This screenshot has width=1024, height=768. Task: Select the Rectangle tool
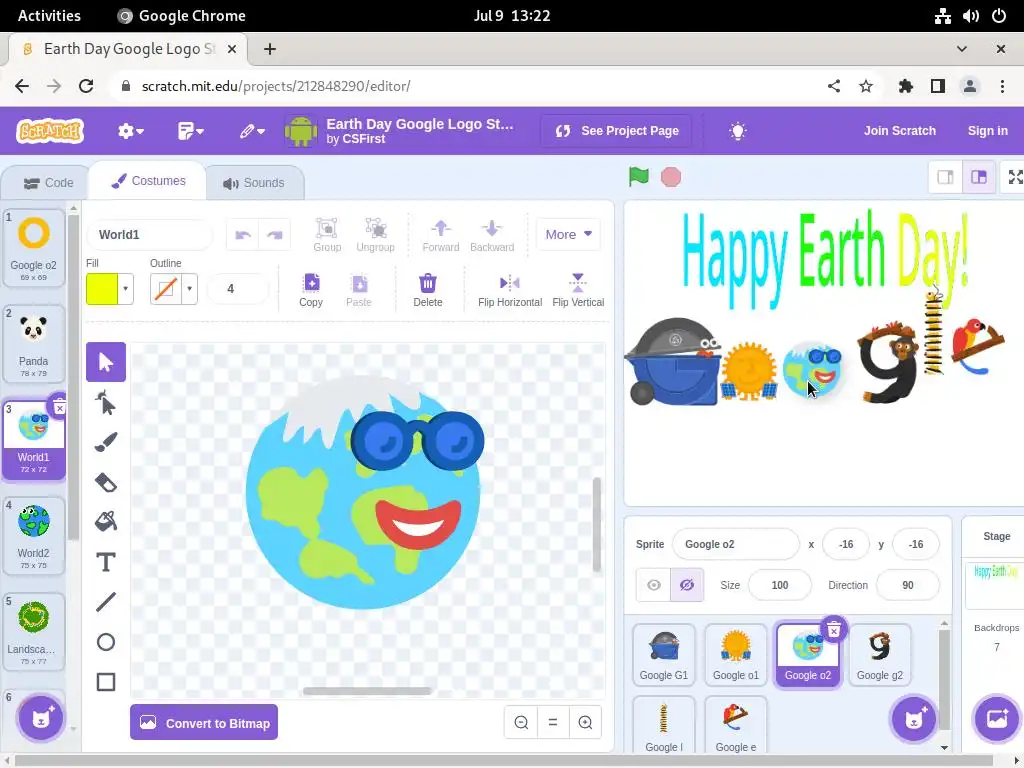(106, 682)
